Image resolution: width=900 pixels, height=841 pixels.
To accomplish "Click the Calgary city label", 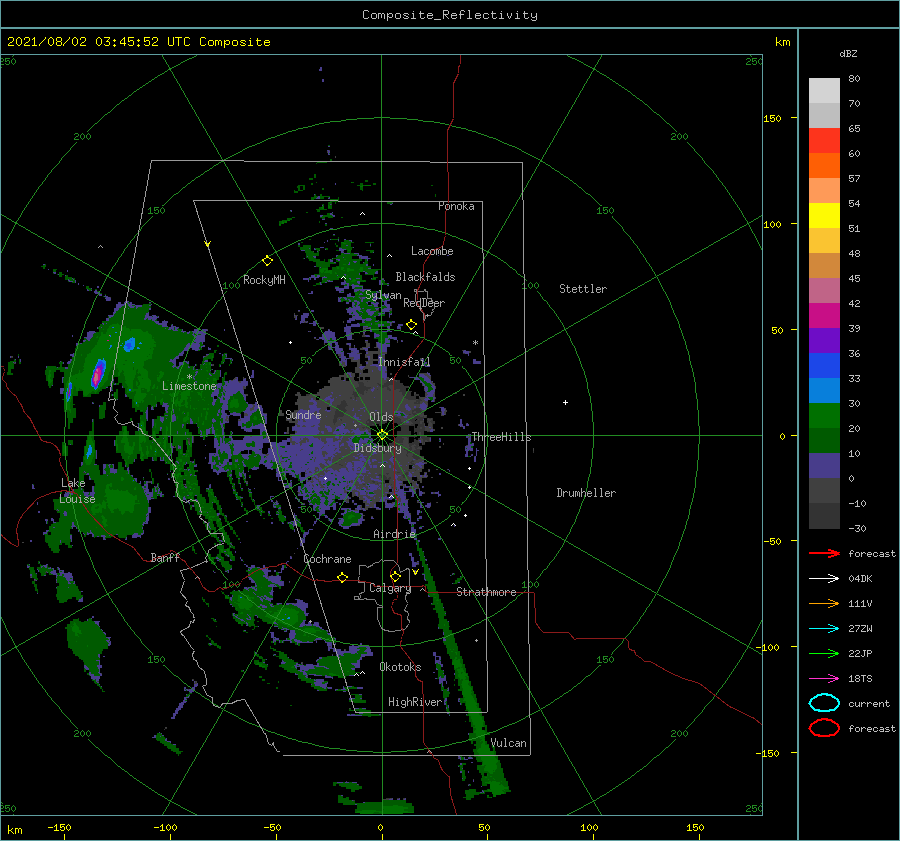I will point(390,588).
